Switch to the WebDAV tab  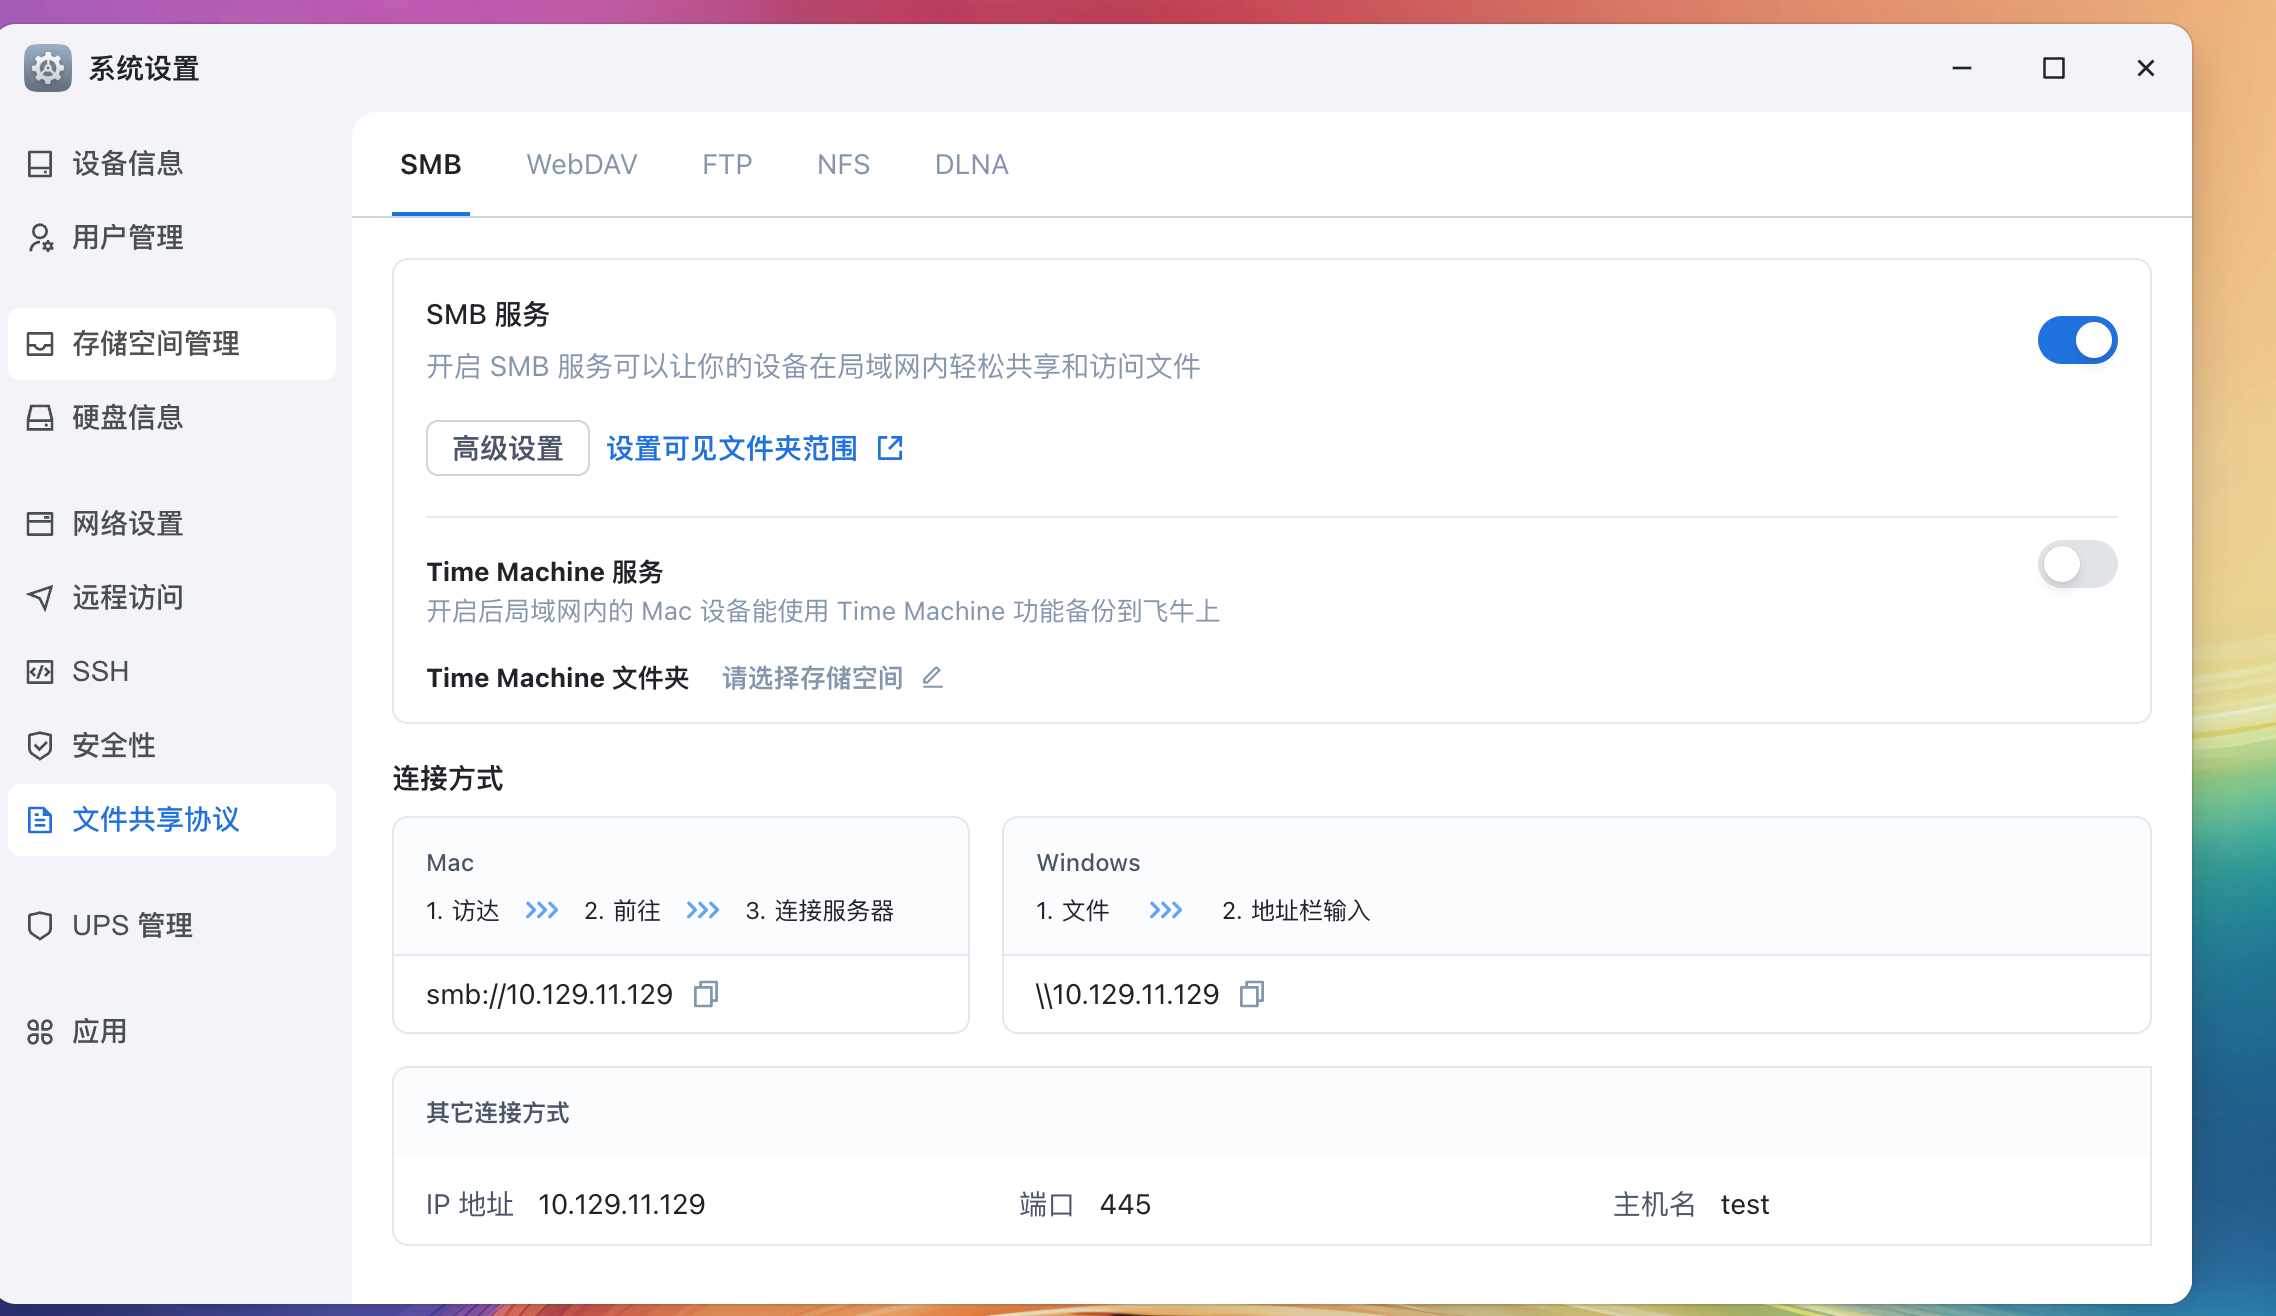(582, 164)
